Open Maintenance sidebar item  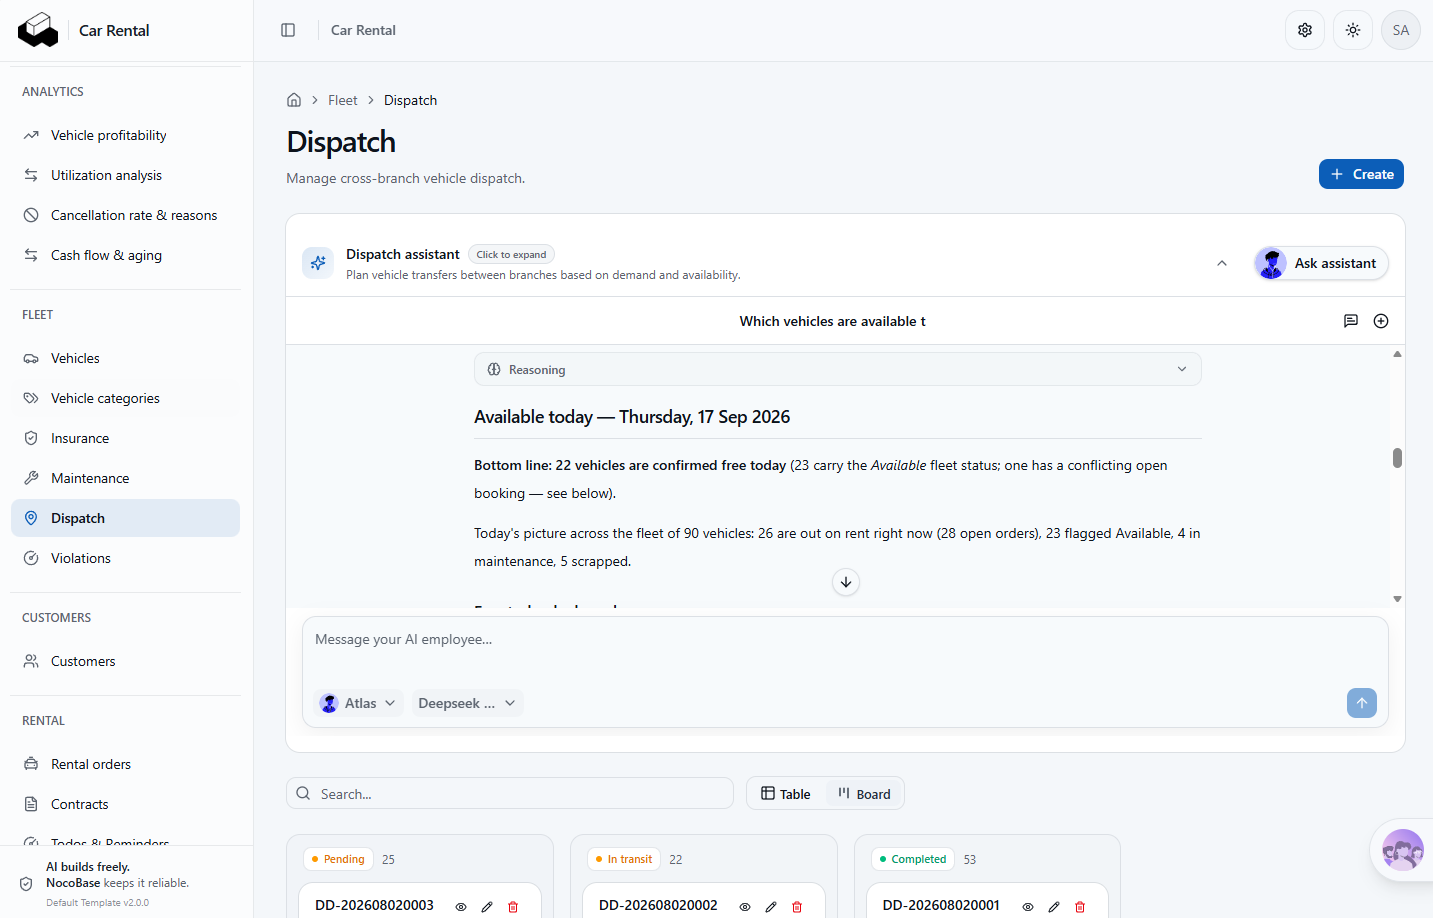(x=125, y=478)
